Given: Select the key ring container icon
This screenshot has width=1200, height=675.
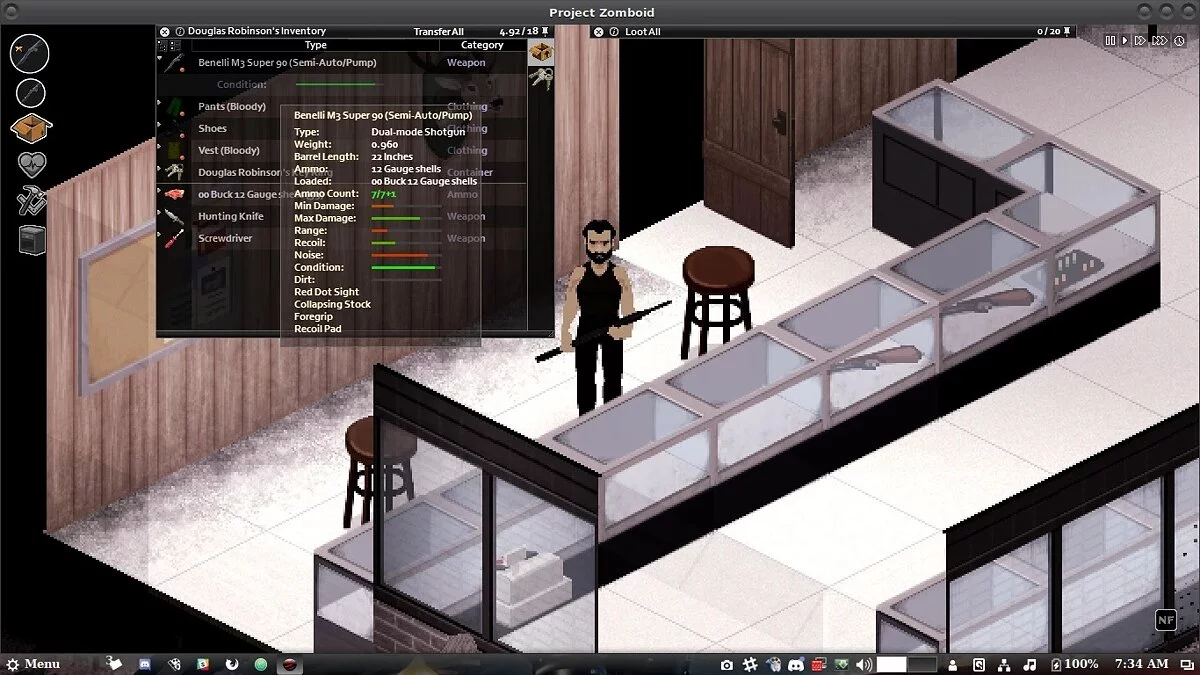Looking at the screenshot, I should [x=541, y=76].
